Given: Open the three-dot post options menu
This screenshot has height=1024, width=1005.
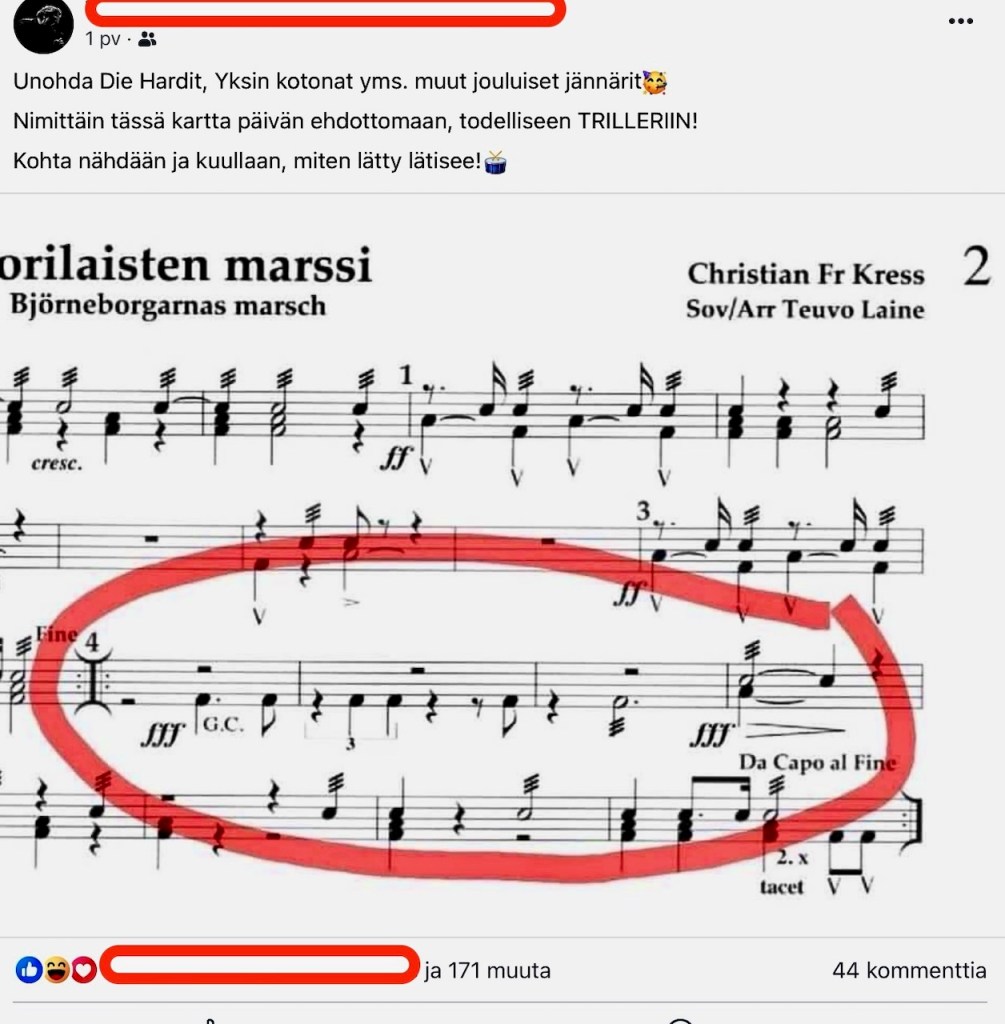Looking at the screenshot, I should coord(960,21).
